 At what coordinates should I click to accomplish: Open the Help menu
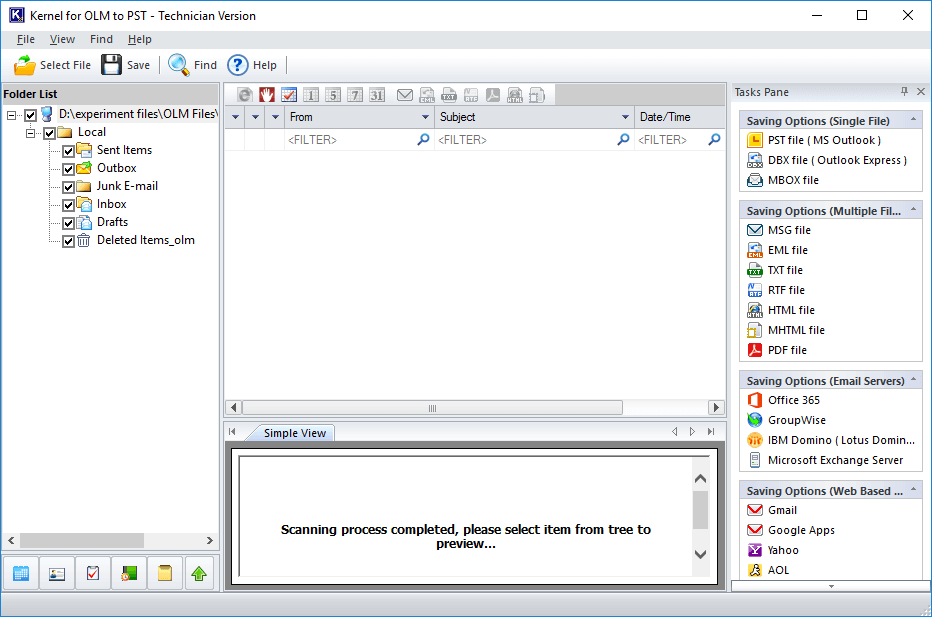tap(139, 39)
